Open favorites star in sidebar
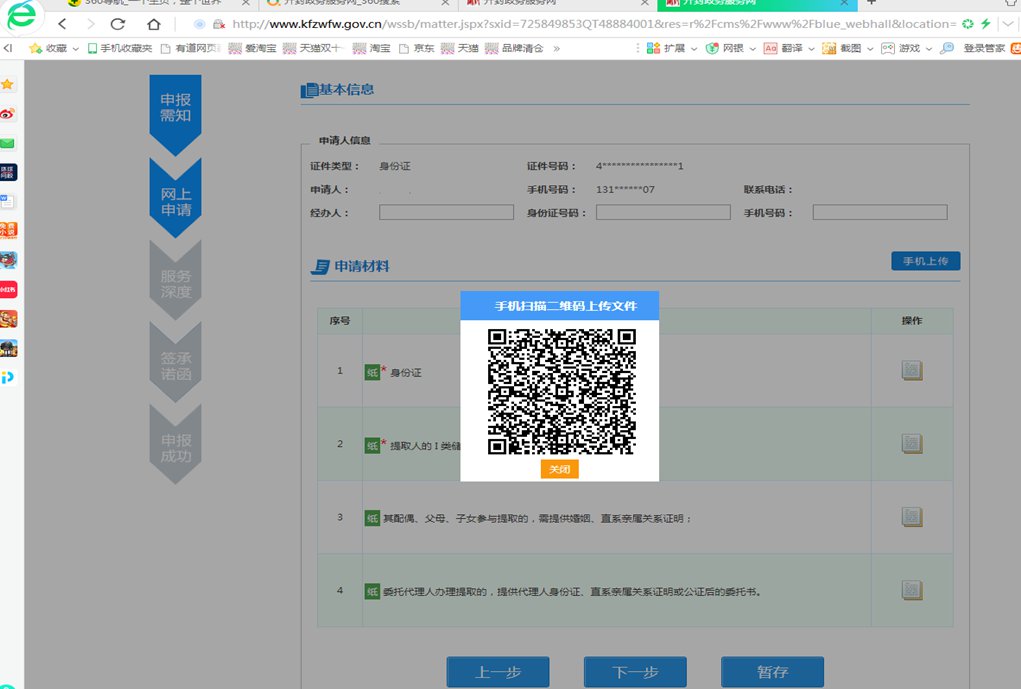The image size is (1021, 689). pos(8,84)
